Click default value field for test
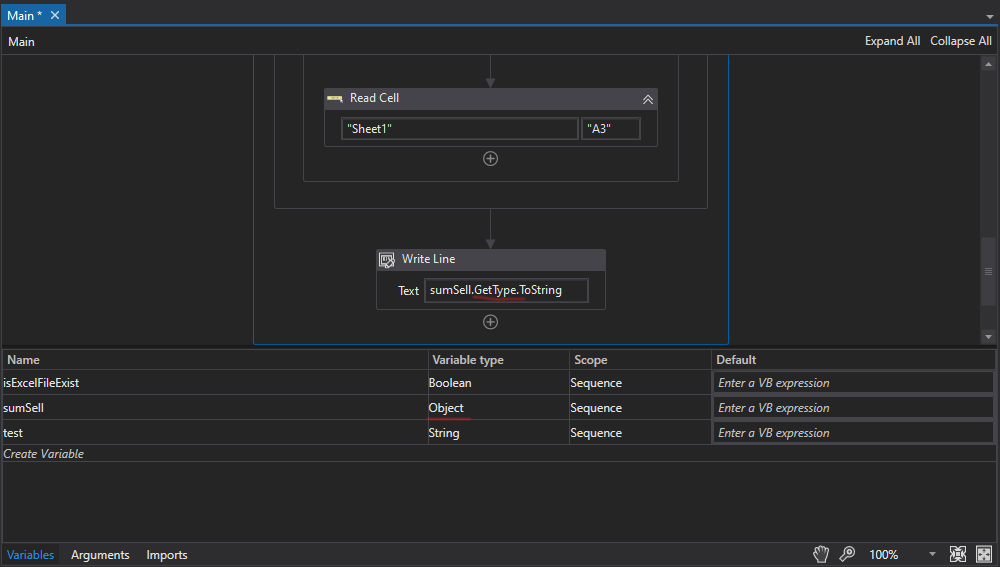Viewport: 1000px width, 567px height. [x=853, y=432]
